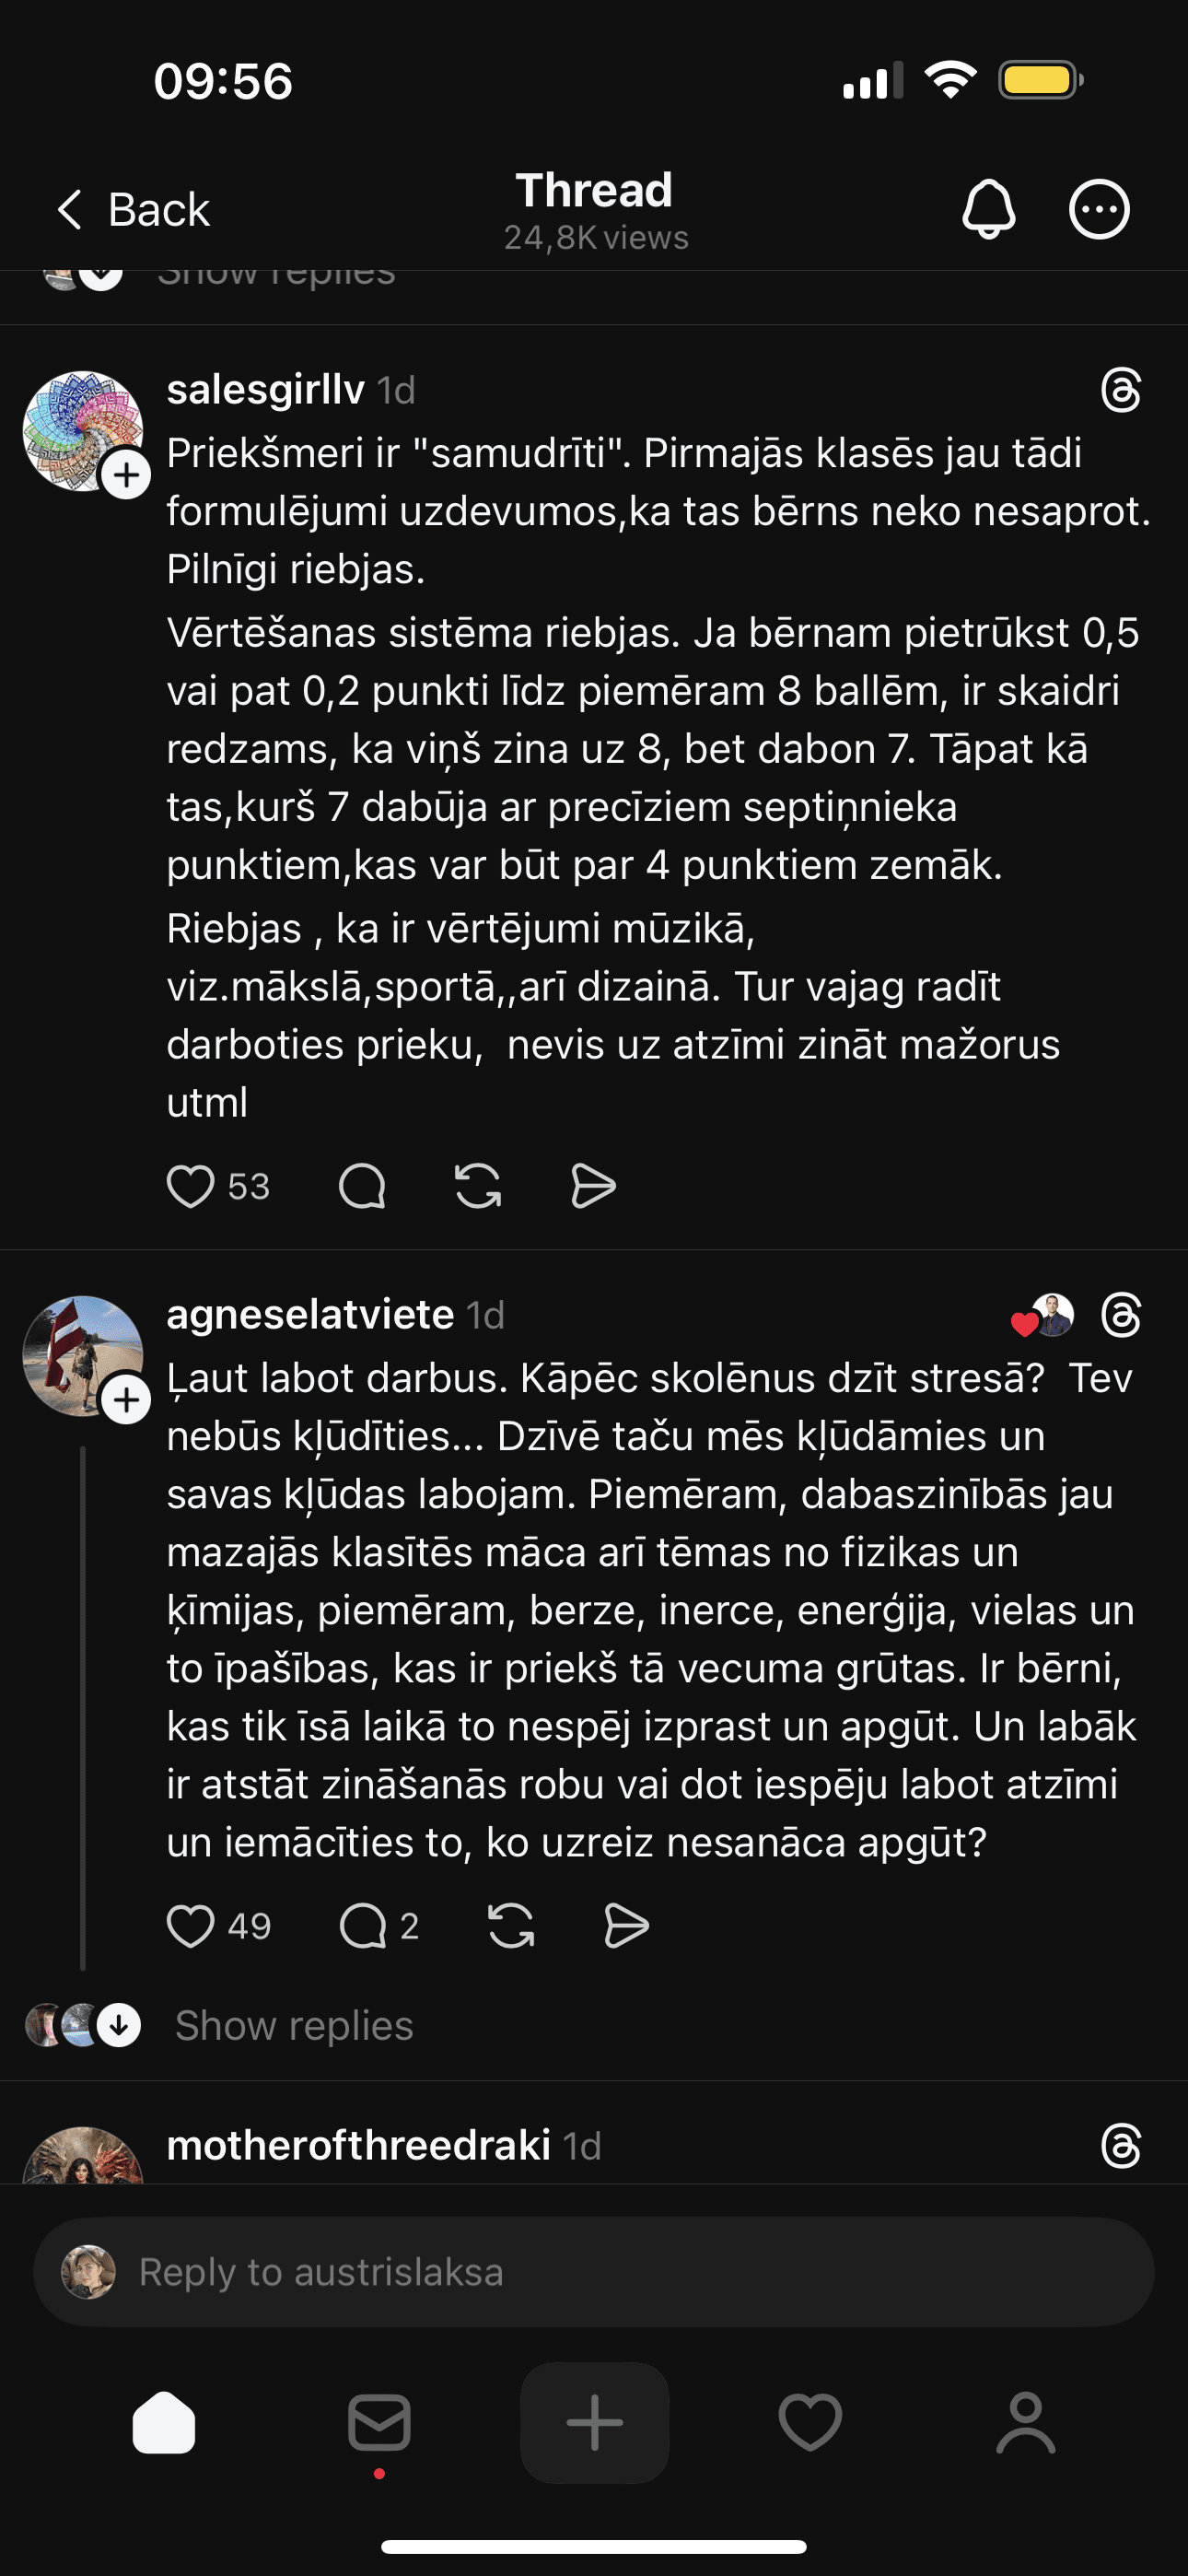
Task: Like the agneselatviete reply
Action: click(x=190, y=1926)
